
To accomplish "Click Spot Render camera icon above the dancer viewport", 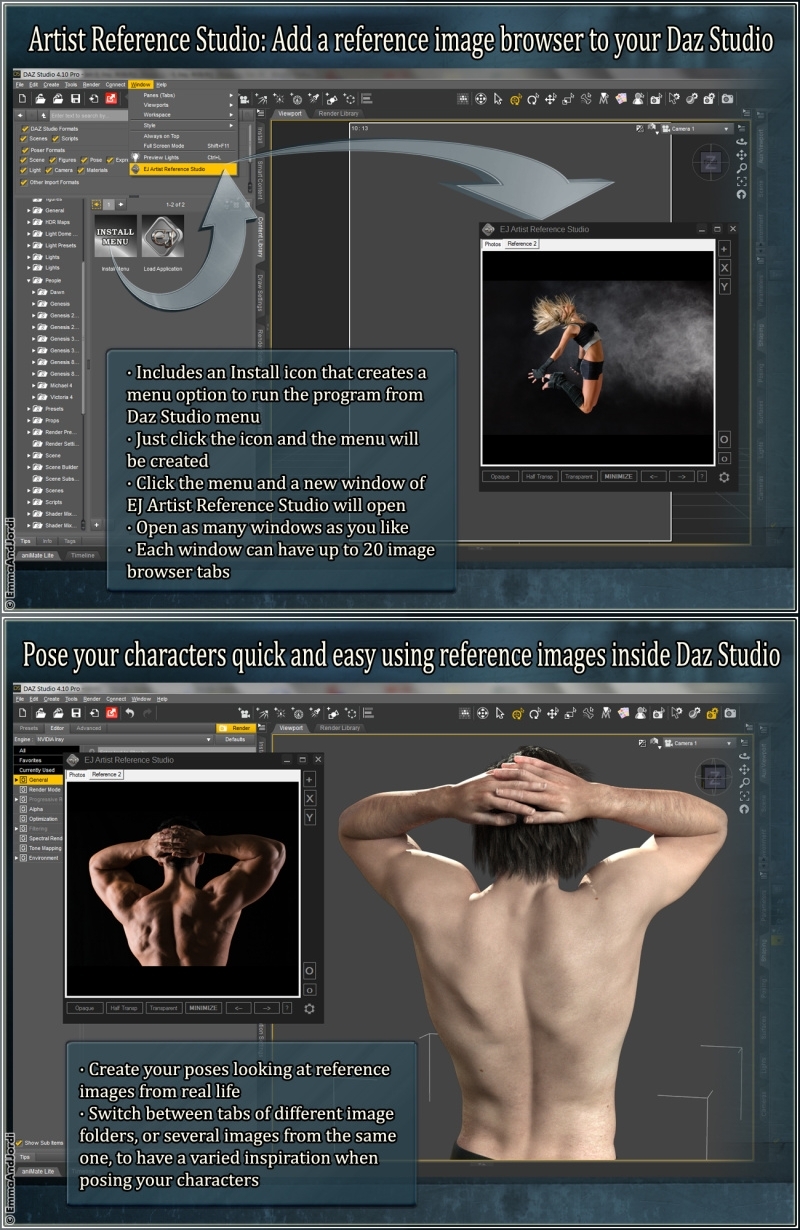I will click(656, 99).
